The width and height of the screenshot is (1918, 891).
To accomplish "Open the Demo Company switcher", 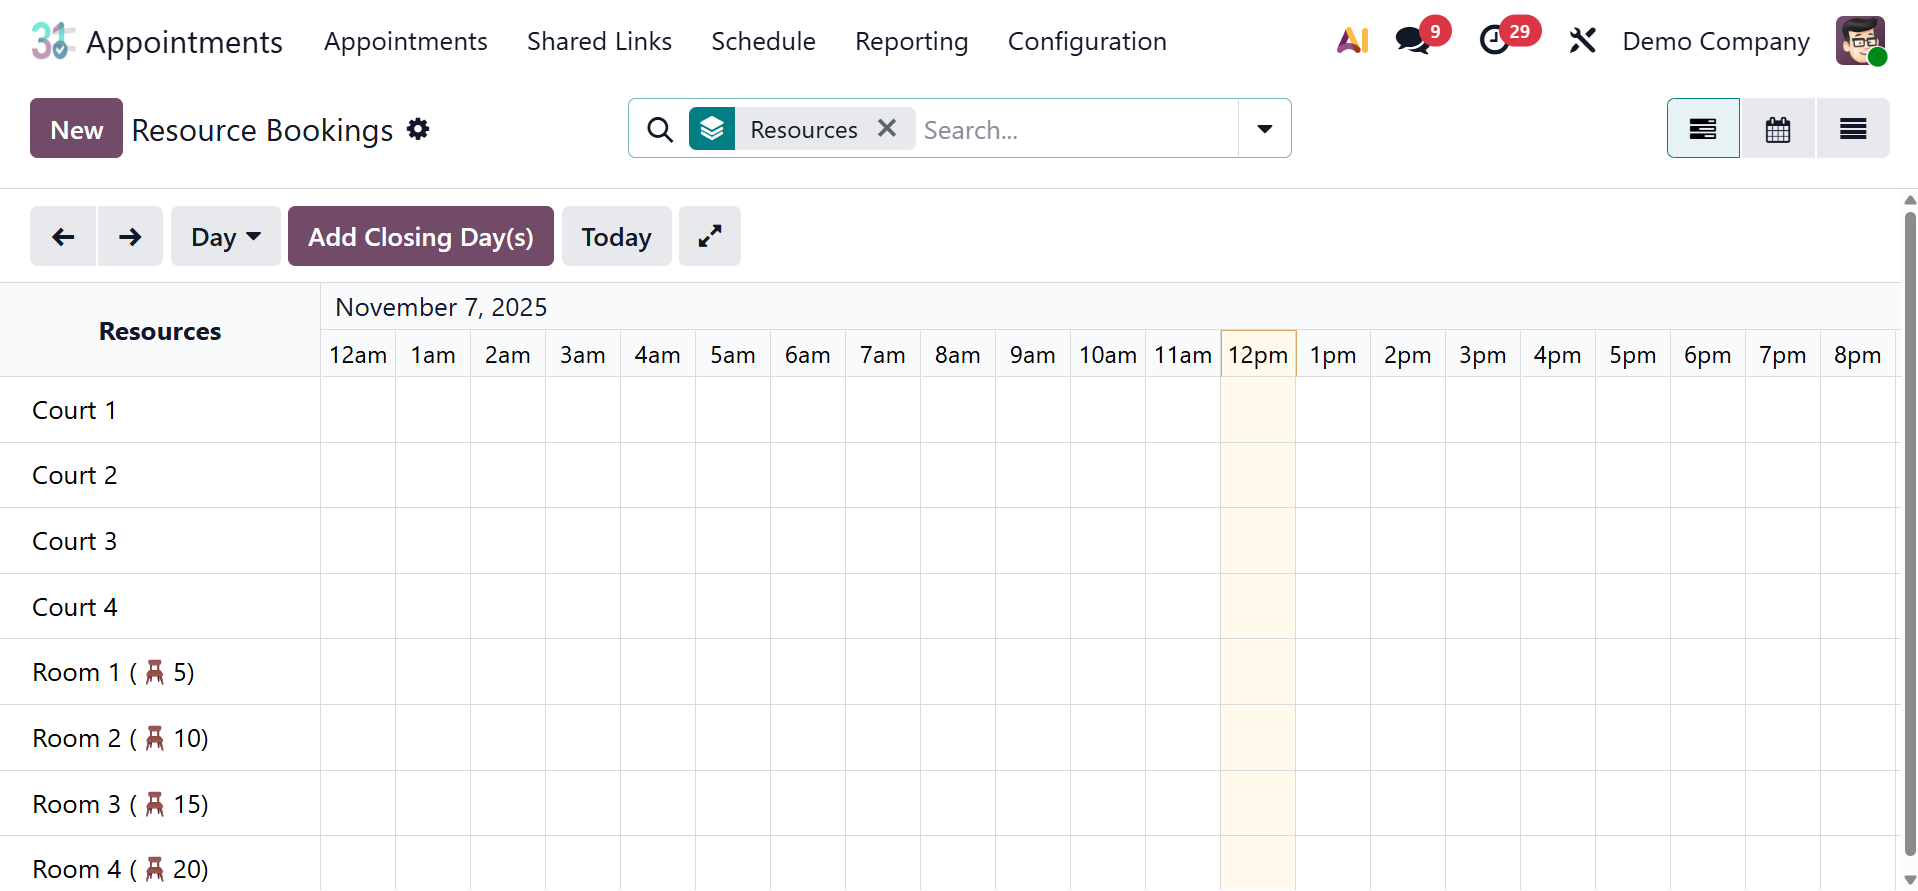I will 1716,41.
